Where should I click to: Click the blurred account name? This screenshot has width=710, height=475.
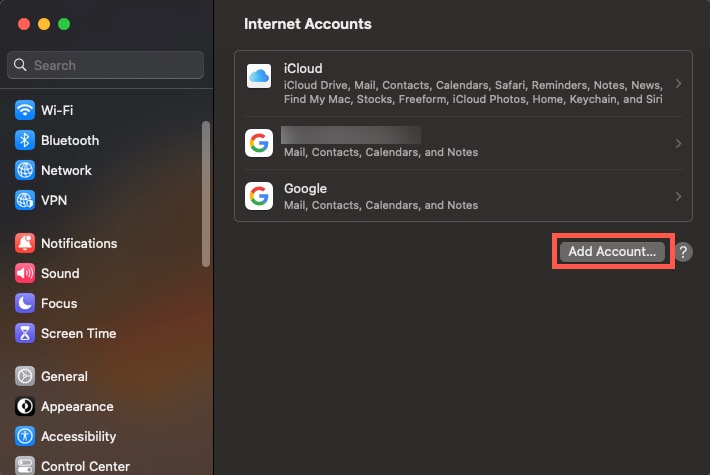[x=351, y=135]
